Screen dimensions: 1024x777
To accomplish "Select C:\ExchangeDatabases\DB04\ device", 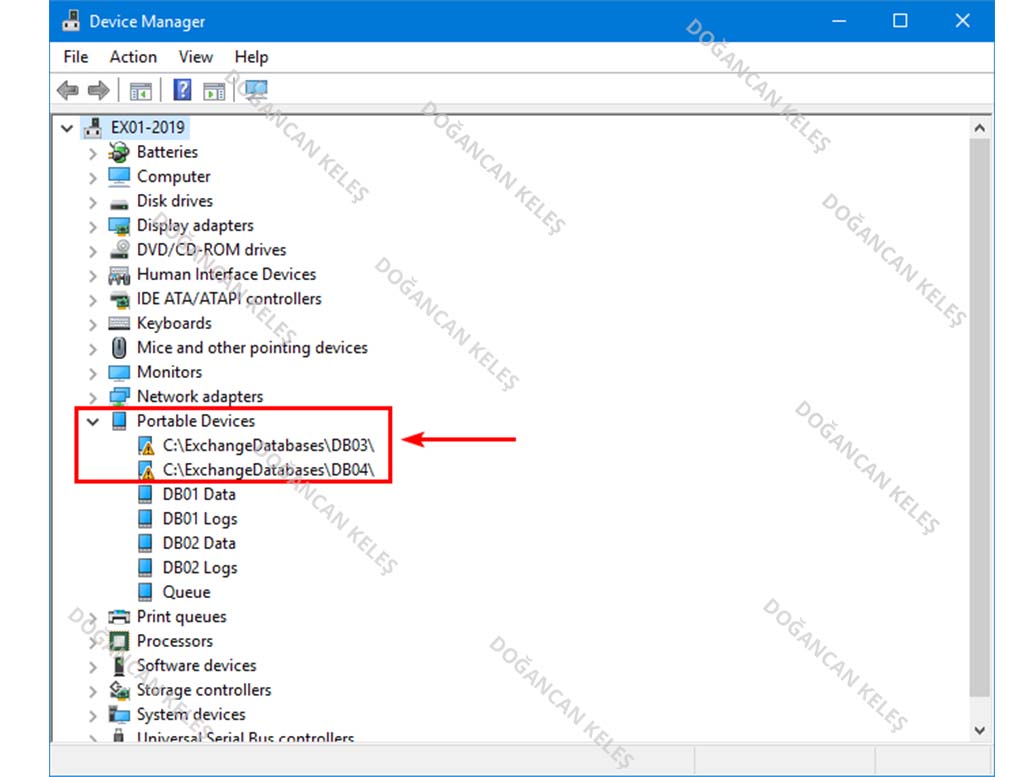I will pyautogui.click(x=268, y=469).
